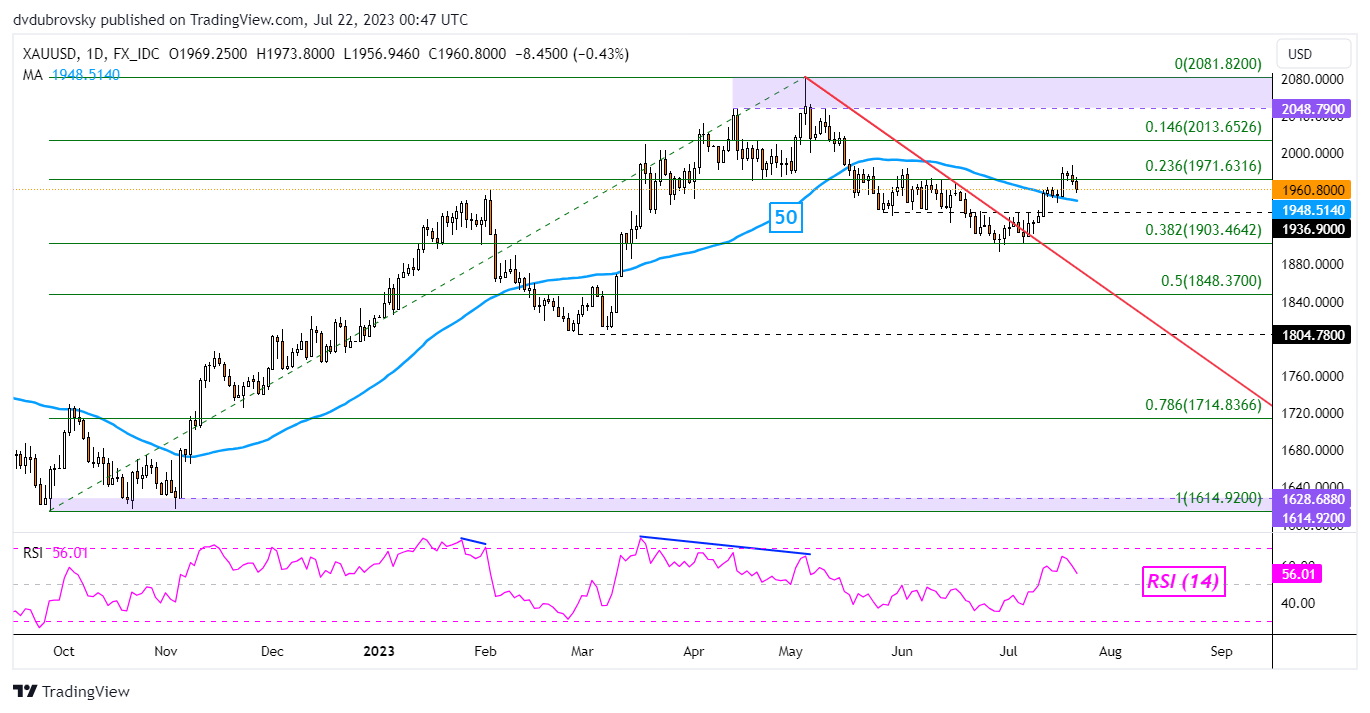
Task: Click the Fibonacci label 0.146(2013.6526)
Action: 1204,127
